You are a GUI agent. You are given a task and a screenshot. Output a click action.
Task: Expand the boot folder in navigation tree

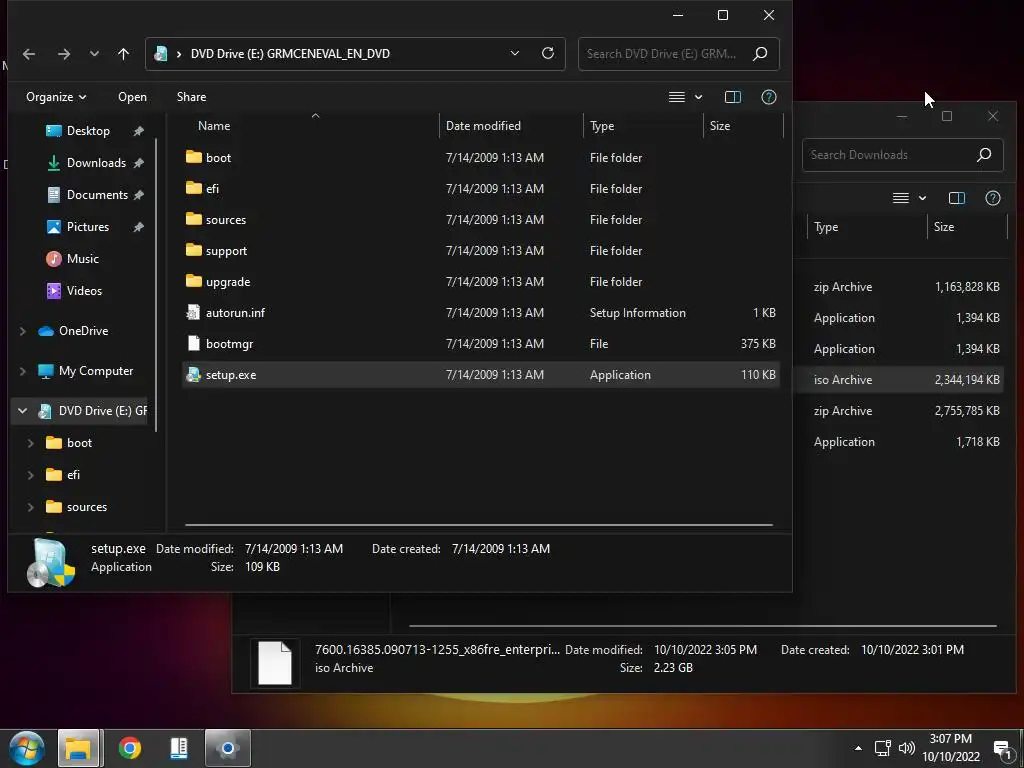31,443
